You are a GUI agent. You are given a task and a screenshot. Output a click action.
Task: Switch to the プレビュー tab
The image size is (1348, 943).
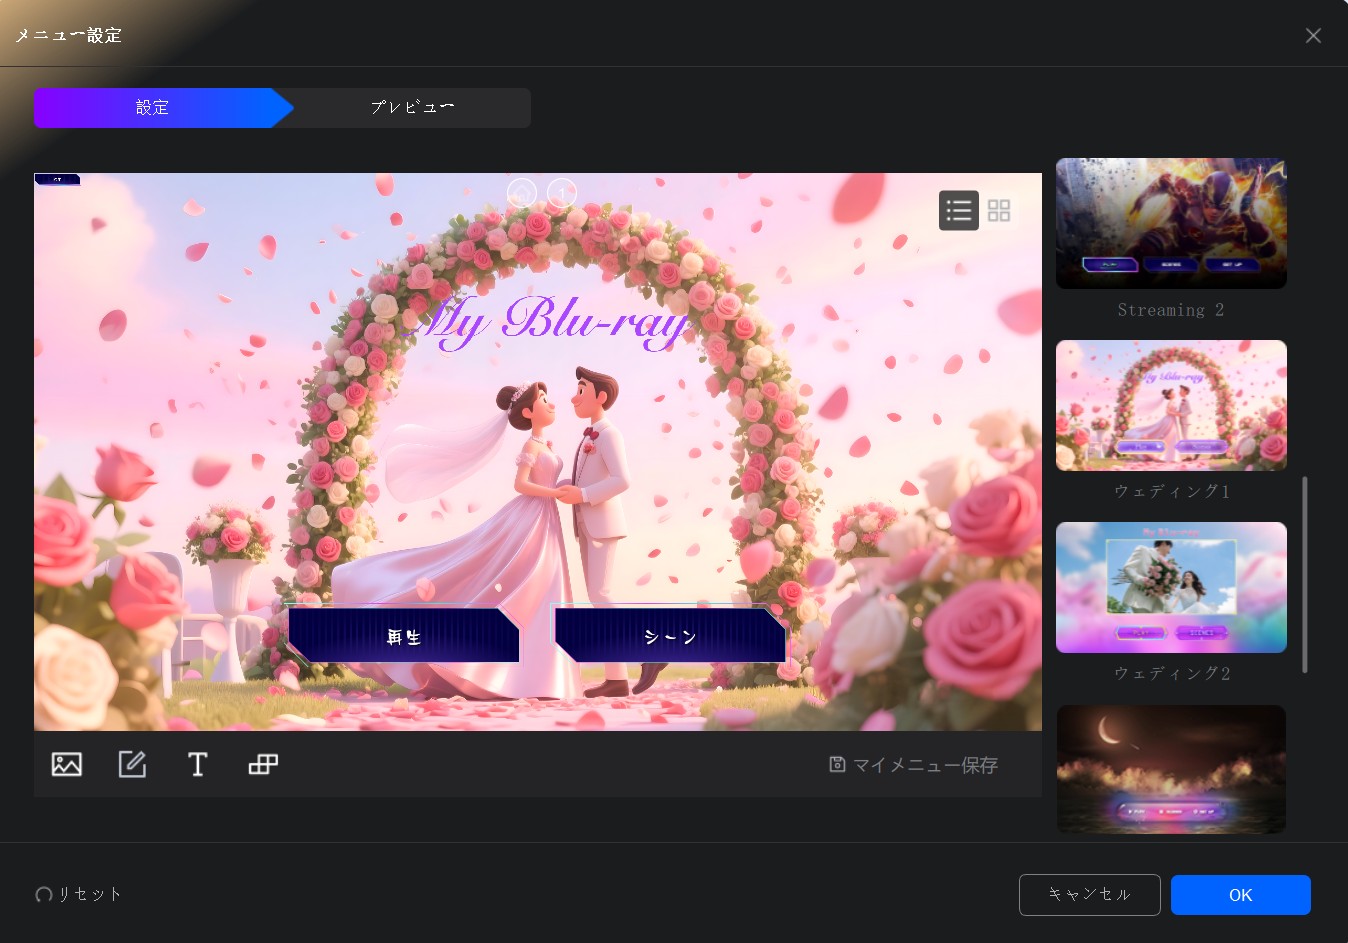pos(412,108)
